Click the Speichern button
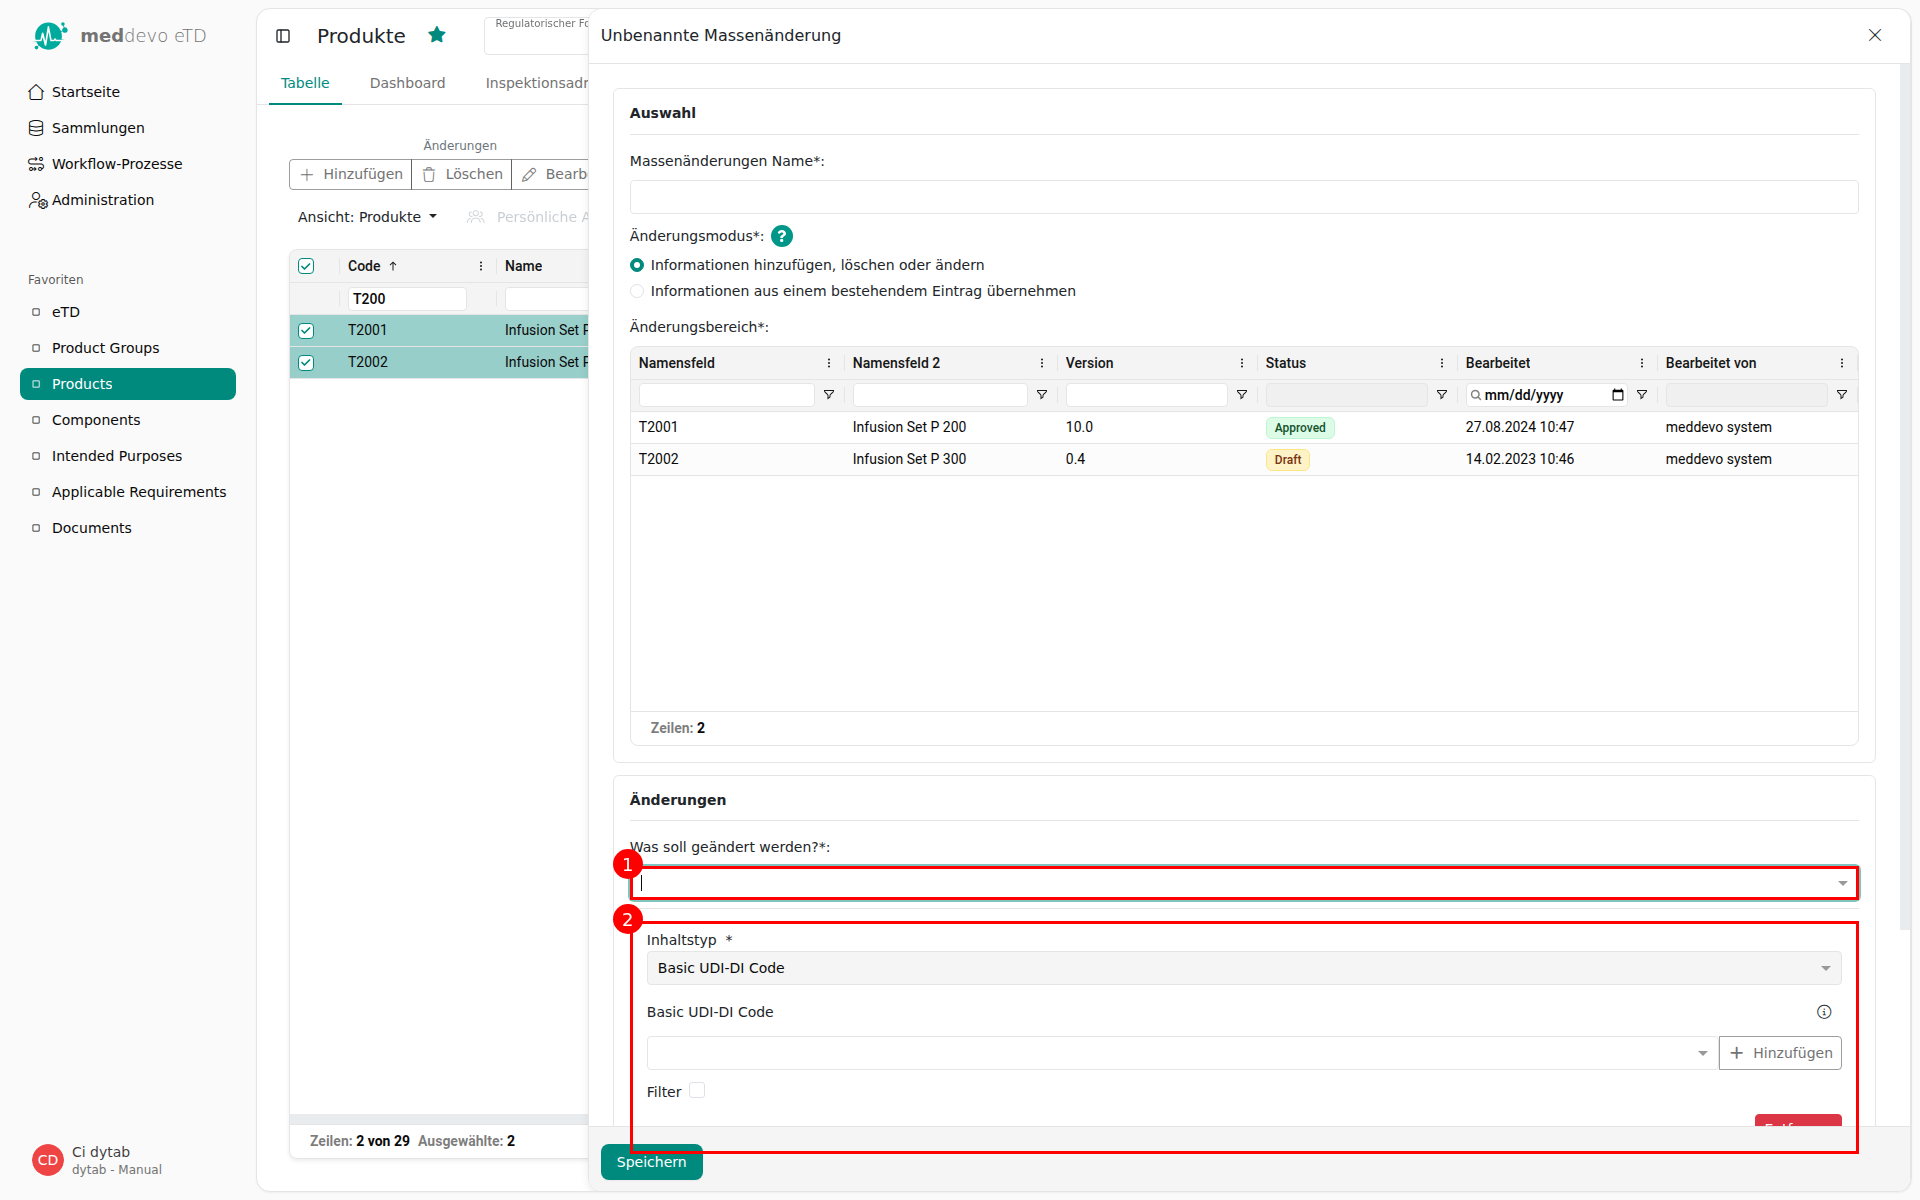Image resolution: width=1920 pixels, height=1200 pixels. [651, 1162]
